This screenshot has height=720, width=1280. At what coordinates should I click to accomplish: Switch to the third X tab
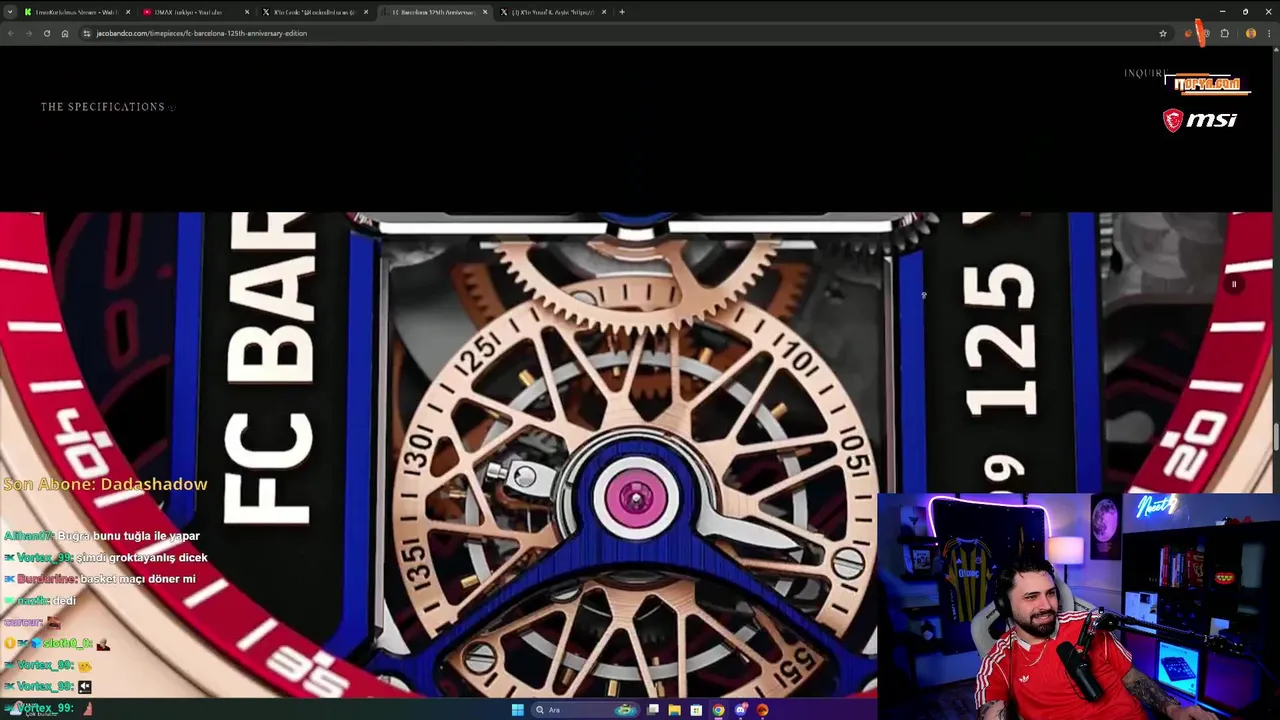(314, 12)
